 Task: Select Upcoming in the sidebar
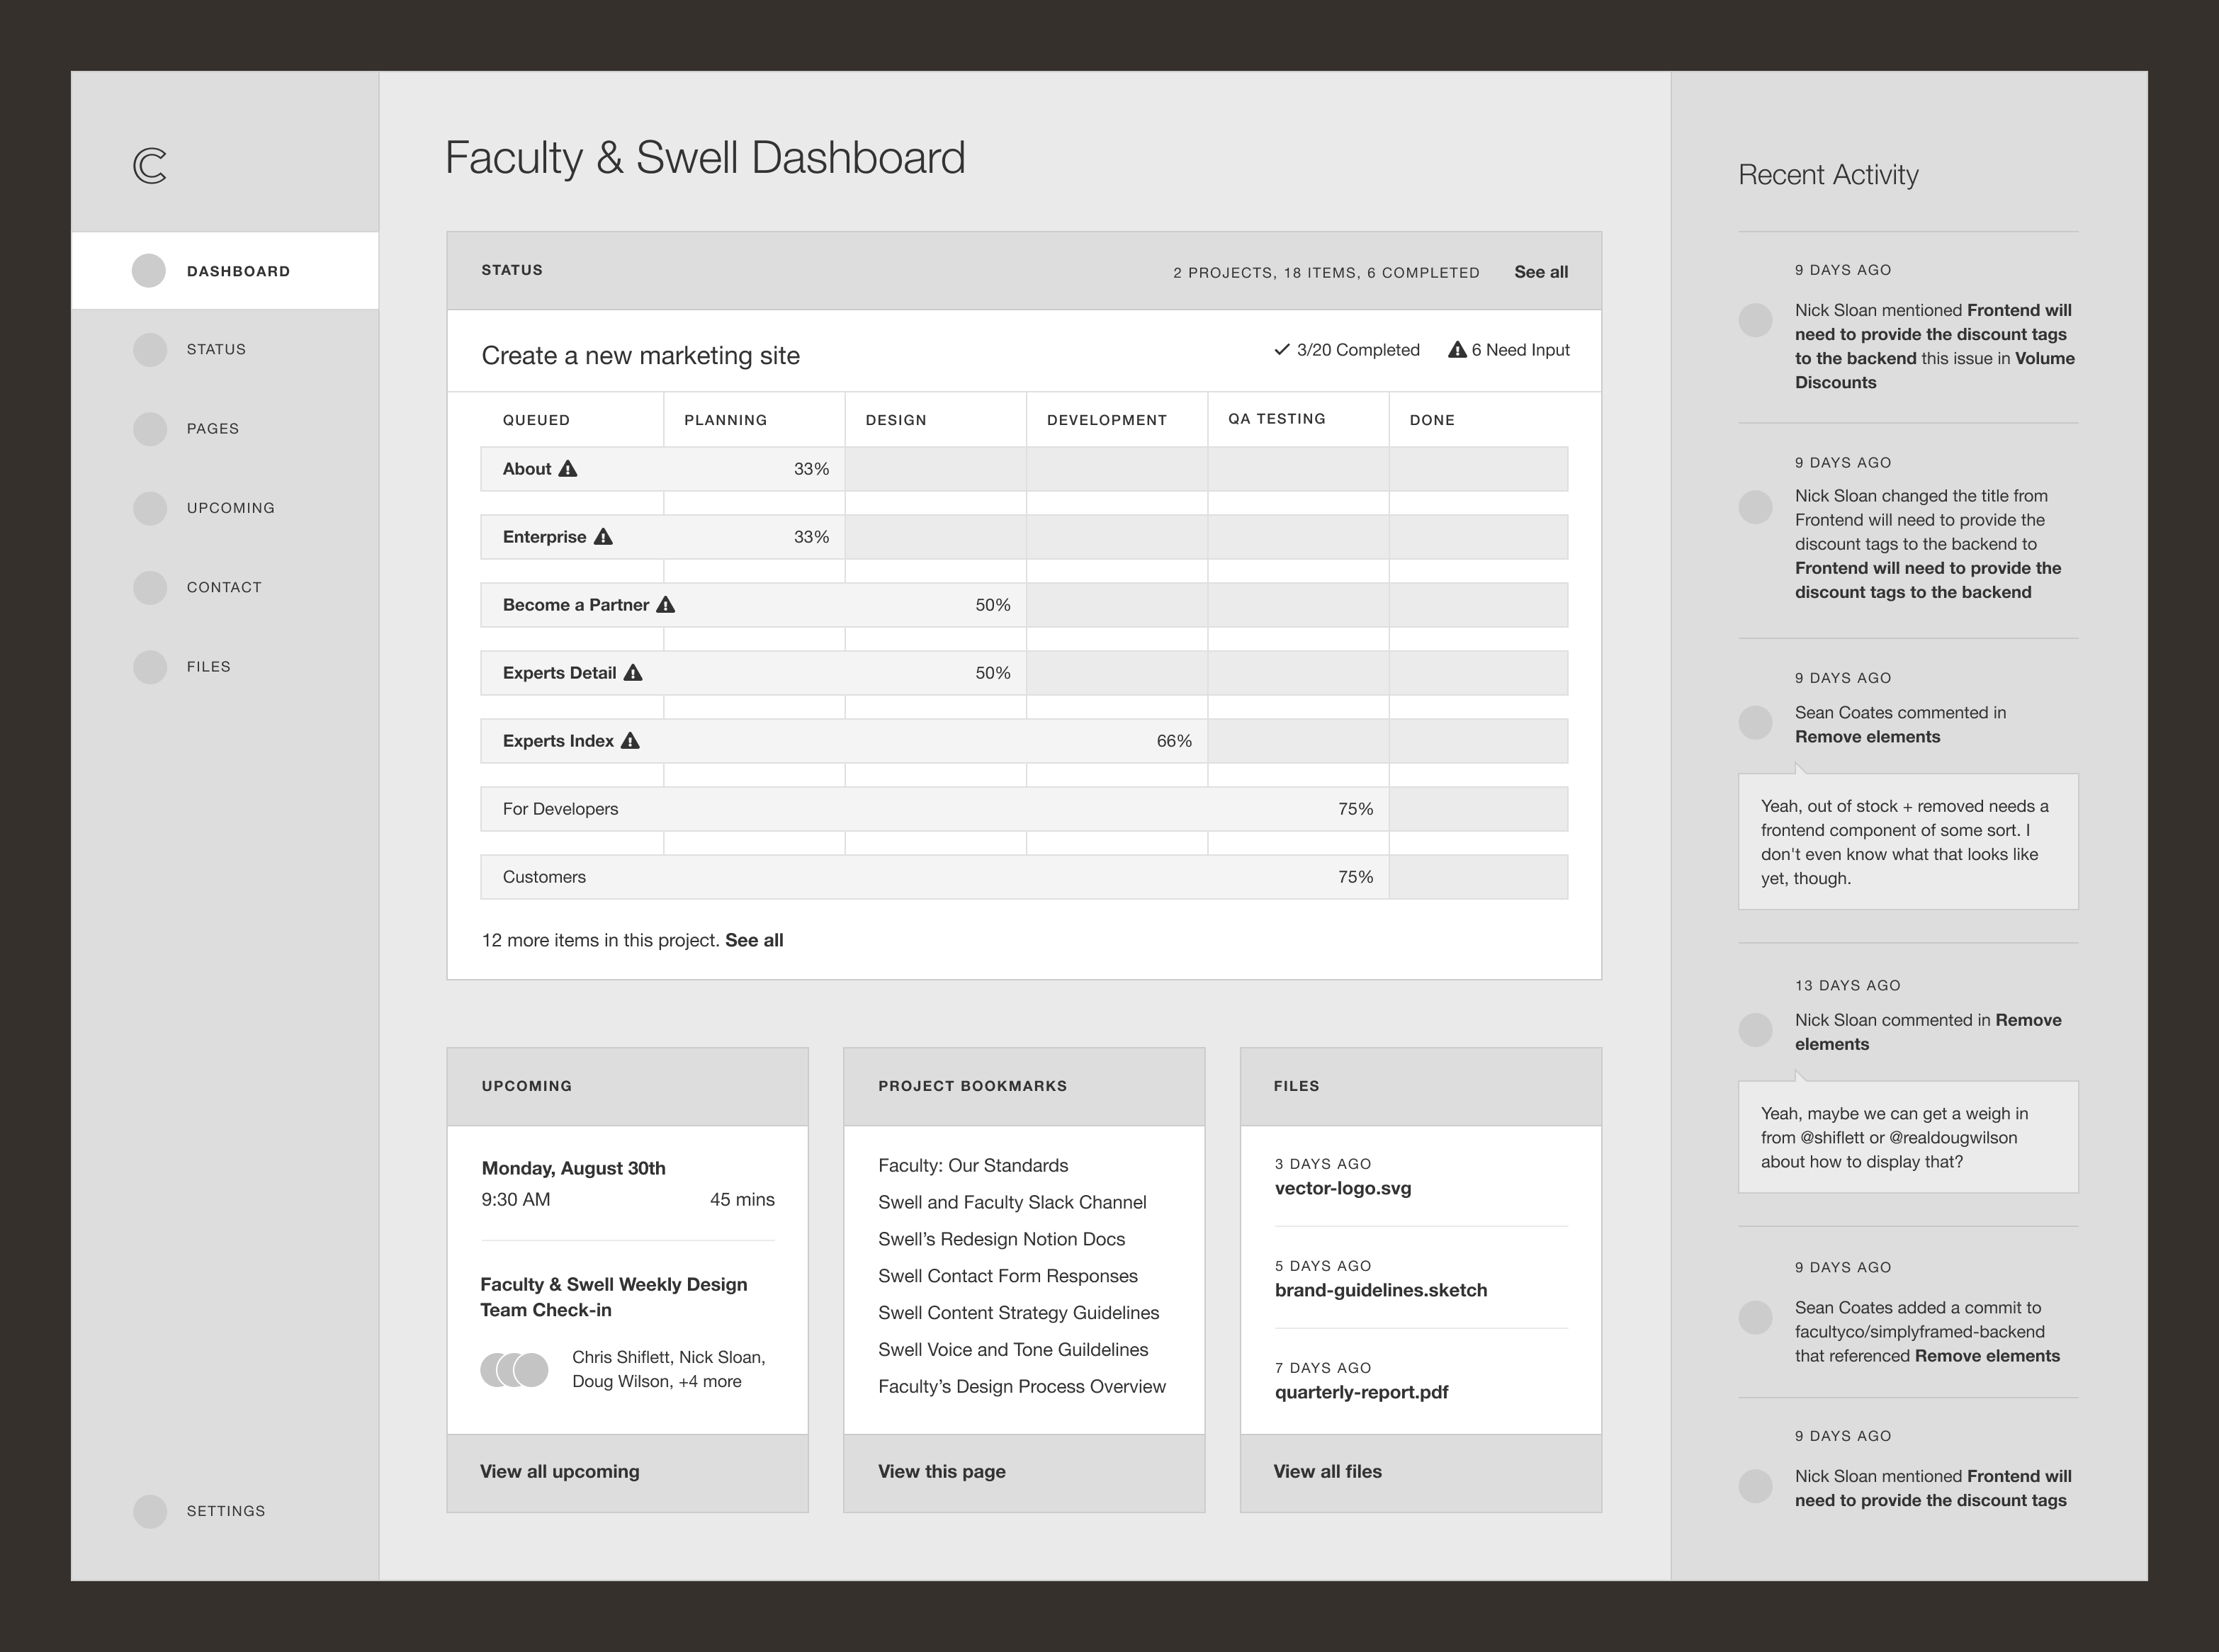[x=230, y=508]
